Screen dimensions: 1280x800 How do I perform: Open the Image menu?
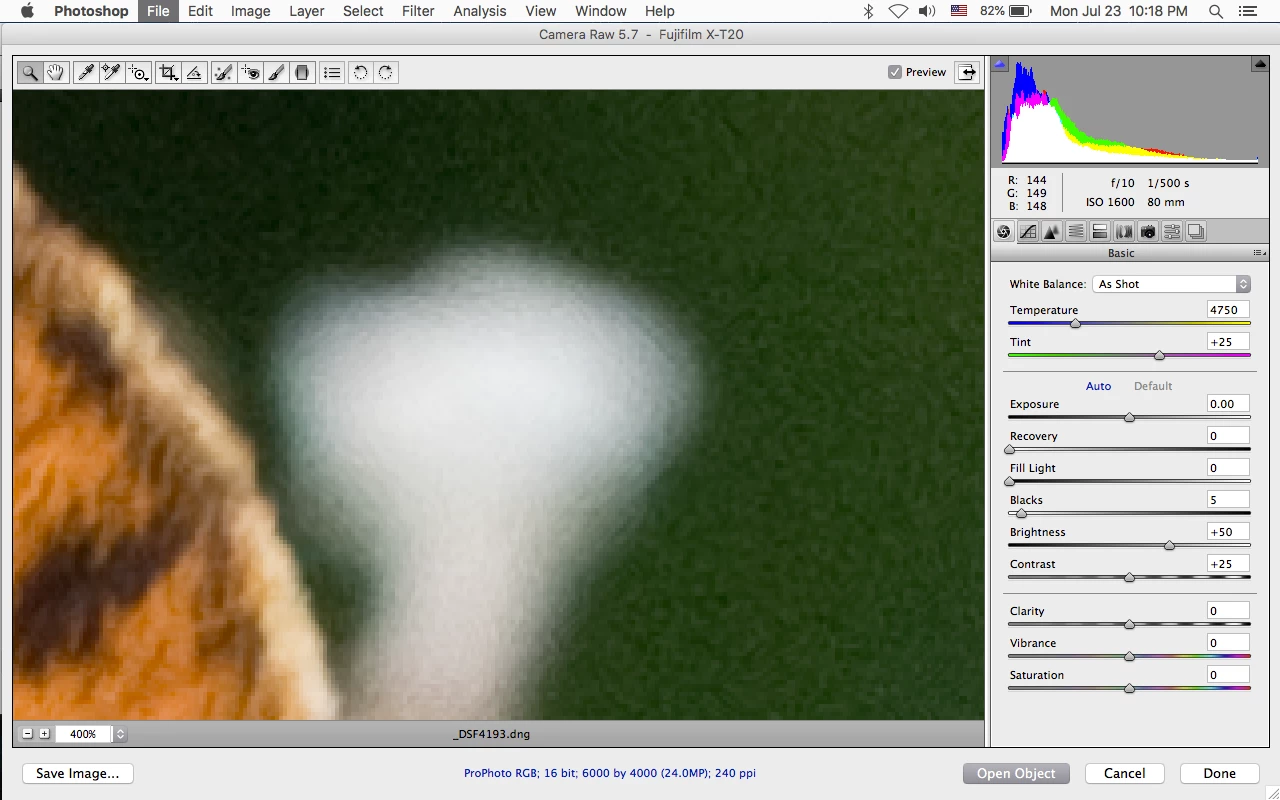tap(250, 11)
